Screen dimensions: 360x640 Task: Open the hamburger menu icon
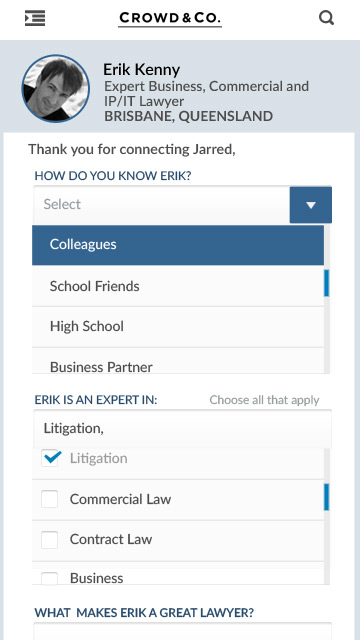click(35, 18)
